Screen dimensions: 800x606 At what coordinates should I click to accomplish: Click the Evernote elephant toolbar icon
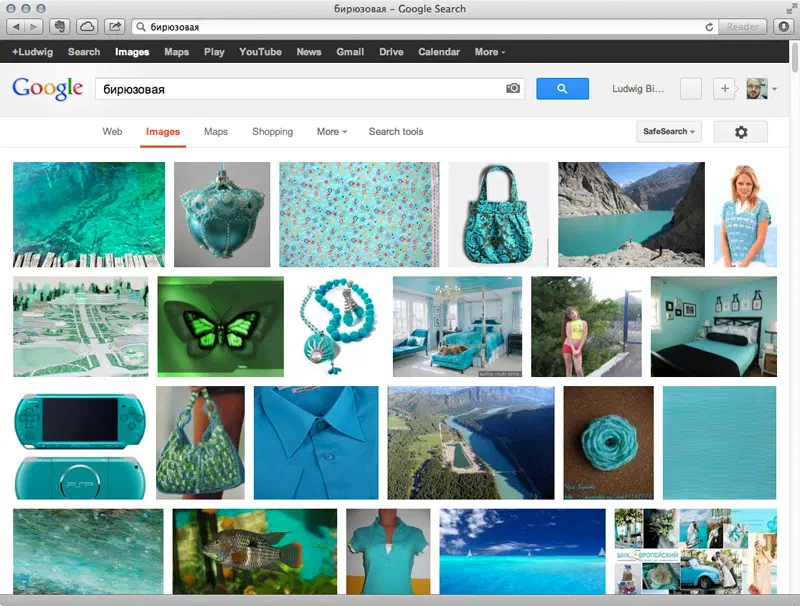(x=60, y=27)
